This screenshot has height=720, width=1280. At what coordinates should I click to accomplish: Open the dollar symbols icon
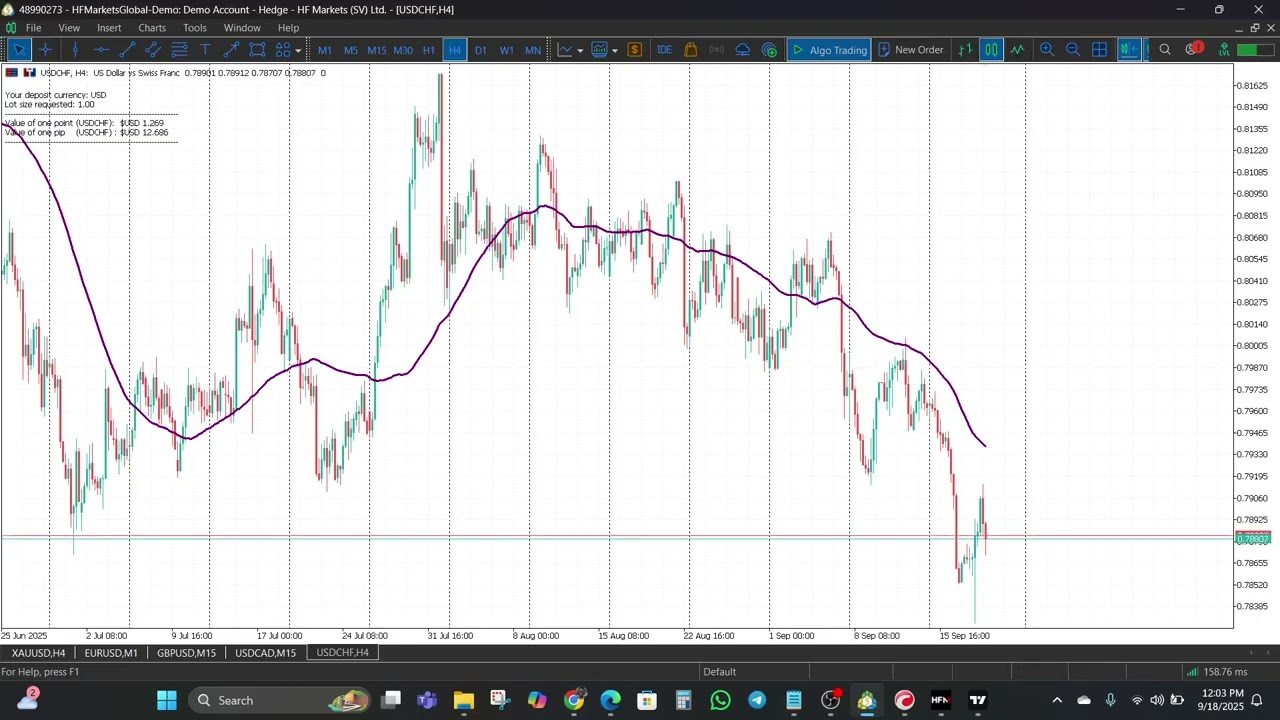click(635, 50)
